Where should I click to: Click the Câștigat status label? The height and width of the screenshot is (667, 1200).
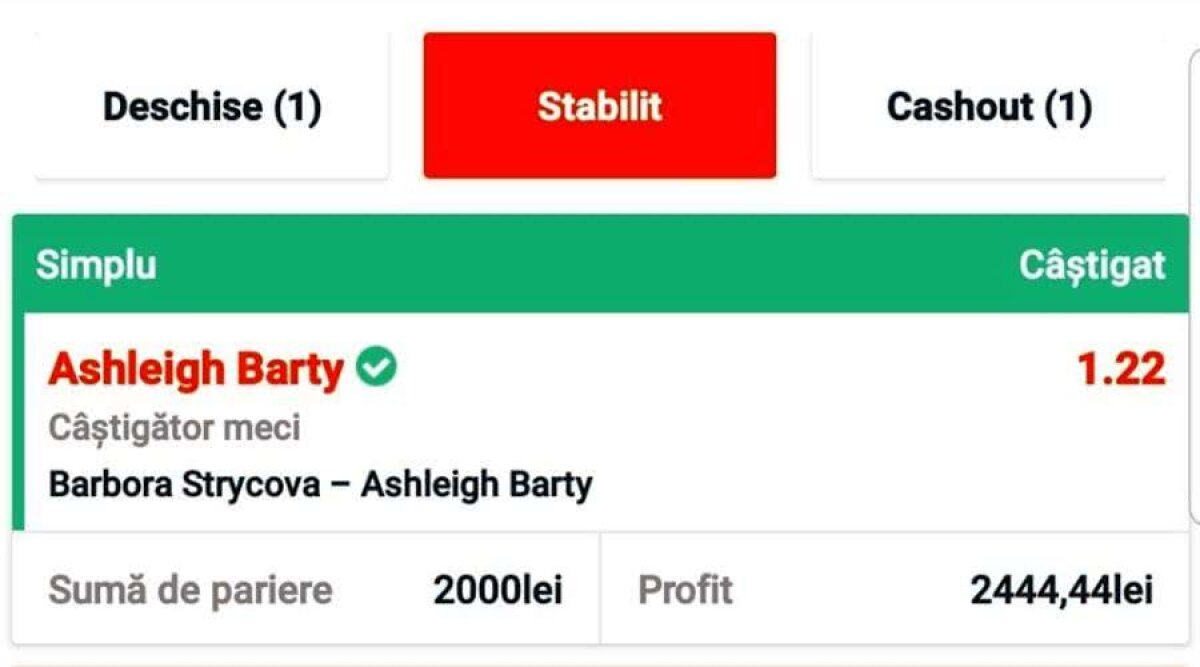click(1091, 265)
